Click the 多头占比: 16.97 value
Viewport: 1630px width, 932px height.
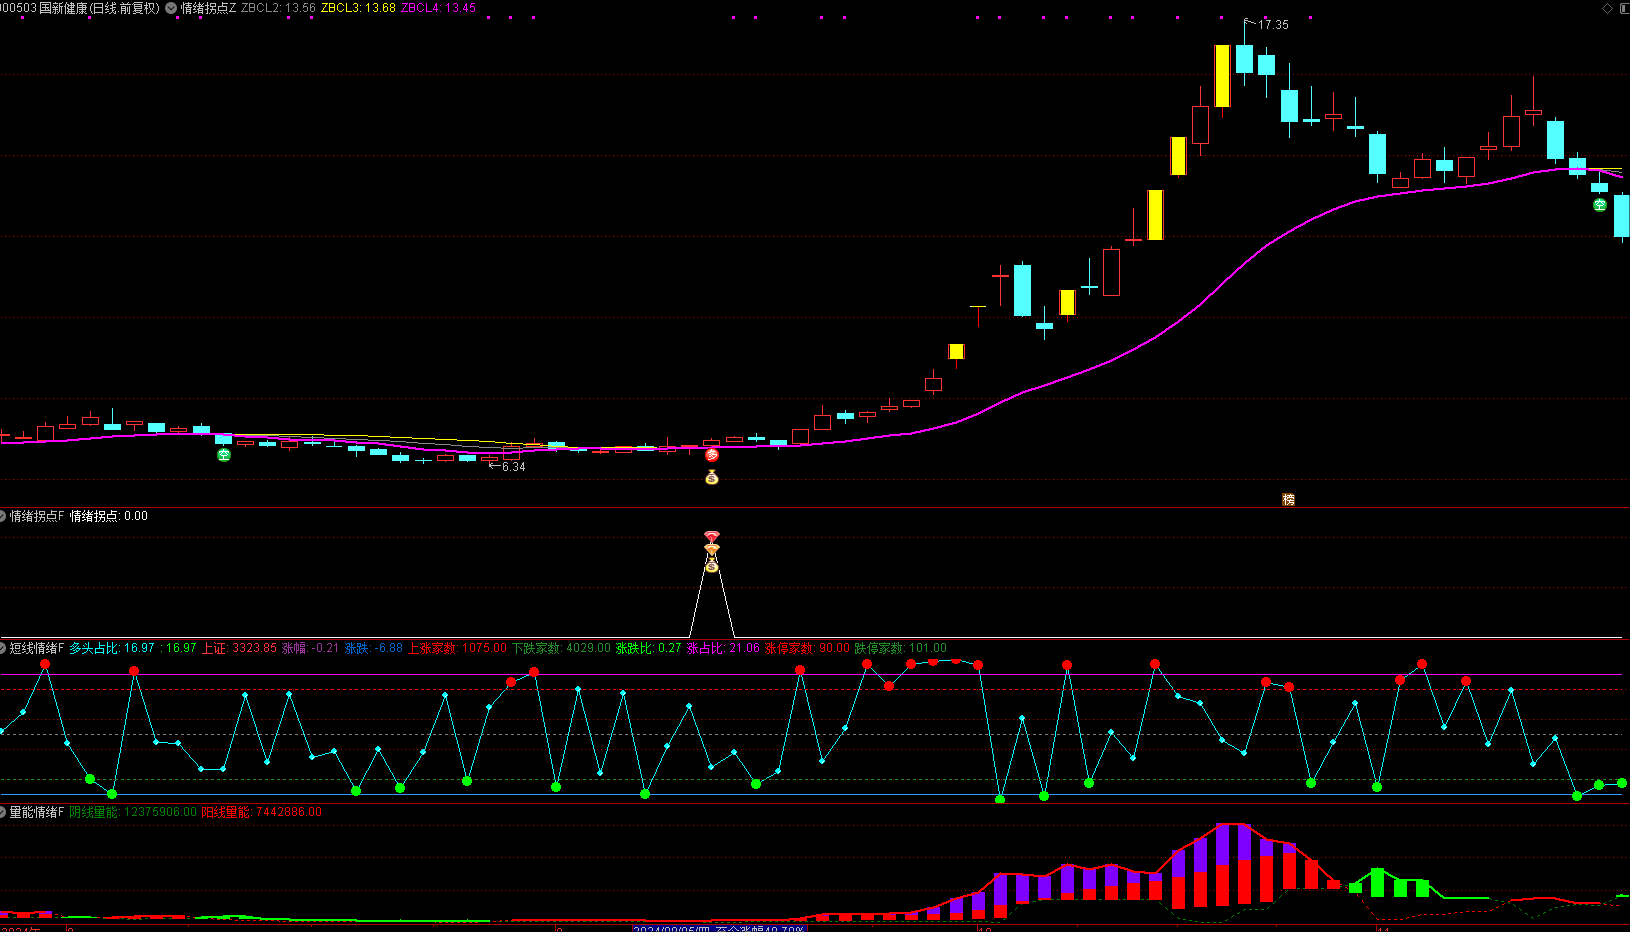tap(112, 649)
